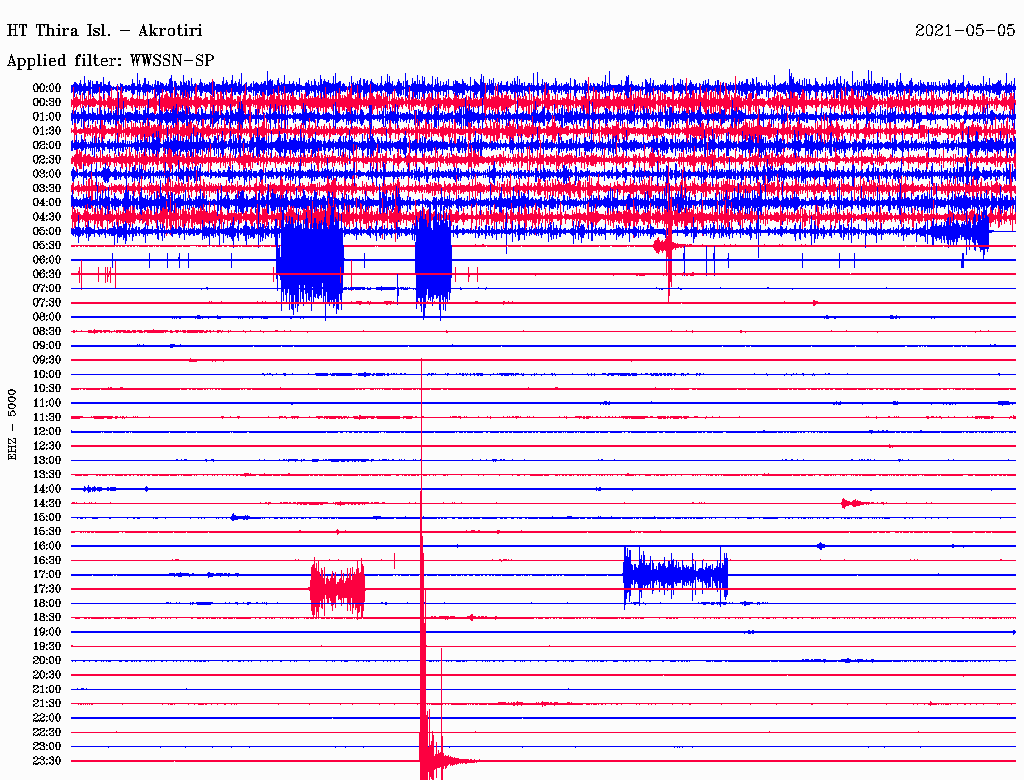The image size is (1024, 780).
Task: Click the 16:00 time label
Action: tap(47, 546)
